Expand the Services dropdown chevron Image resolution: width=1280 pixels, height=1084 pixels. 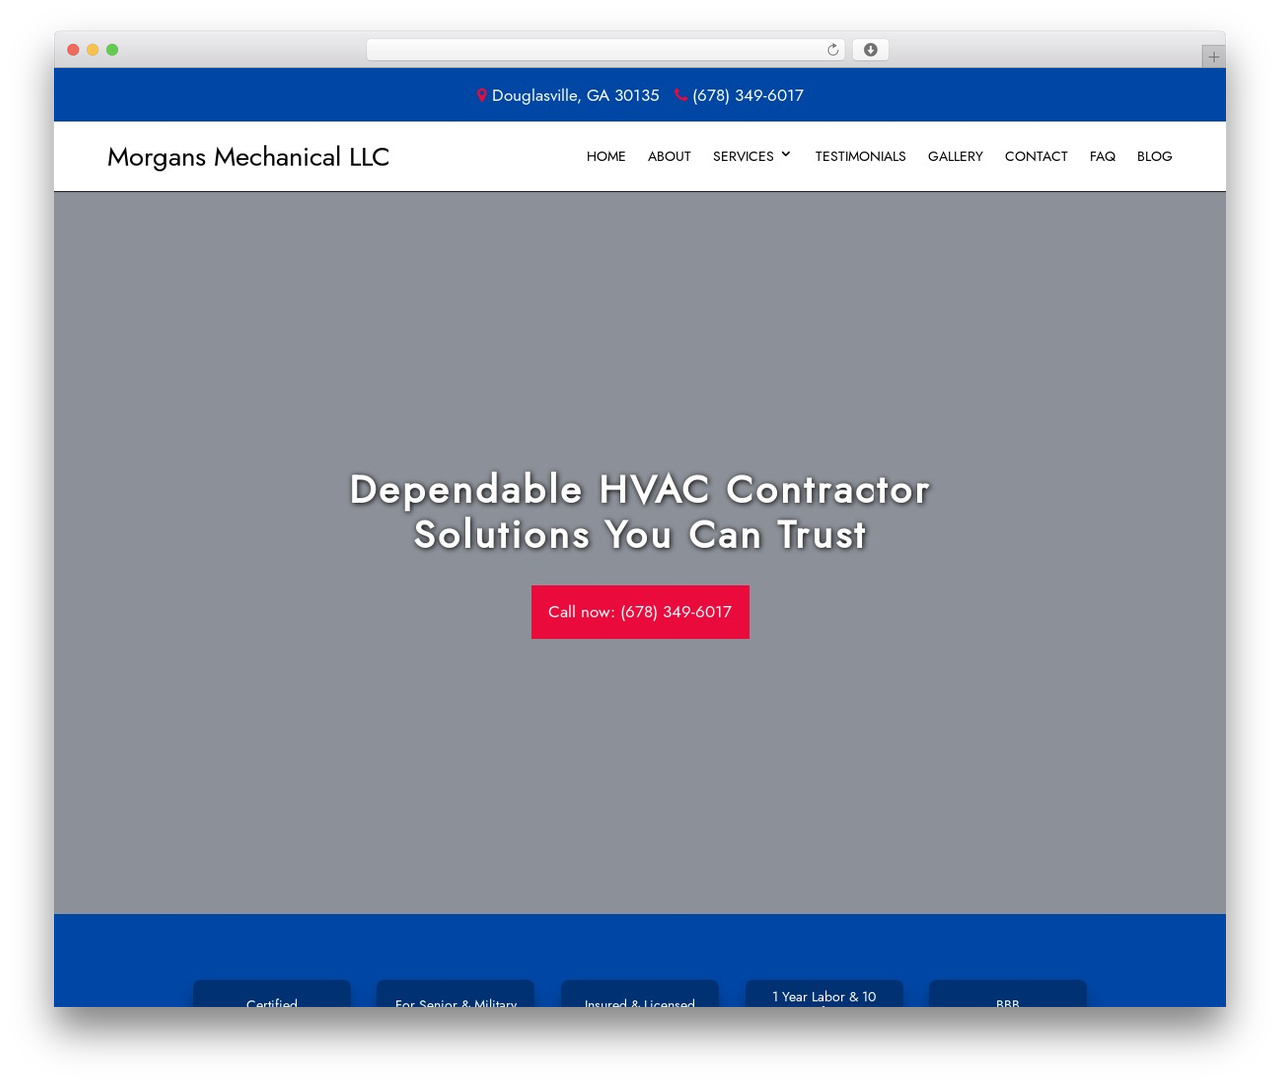click(x=786, y=155)
